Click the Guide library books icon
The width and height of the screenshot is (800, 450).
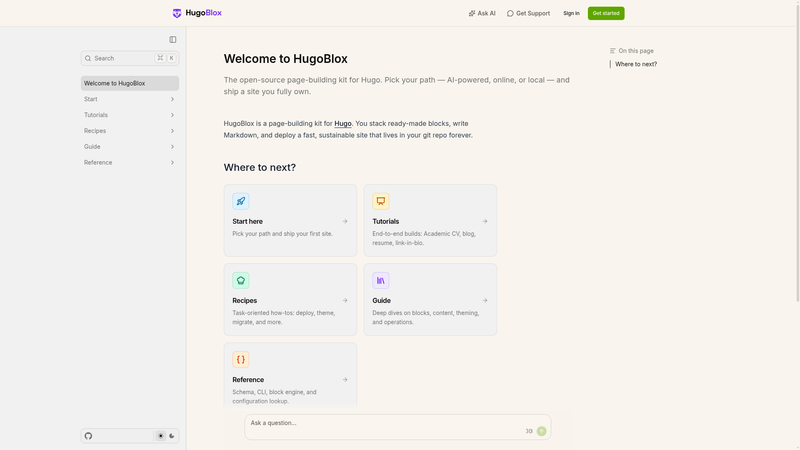[381, 280]
